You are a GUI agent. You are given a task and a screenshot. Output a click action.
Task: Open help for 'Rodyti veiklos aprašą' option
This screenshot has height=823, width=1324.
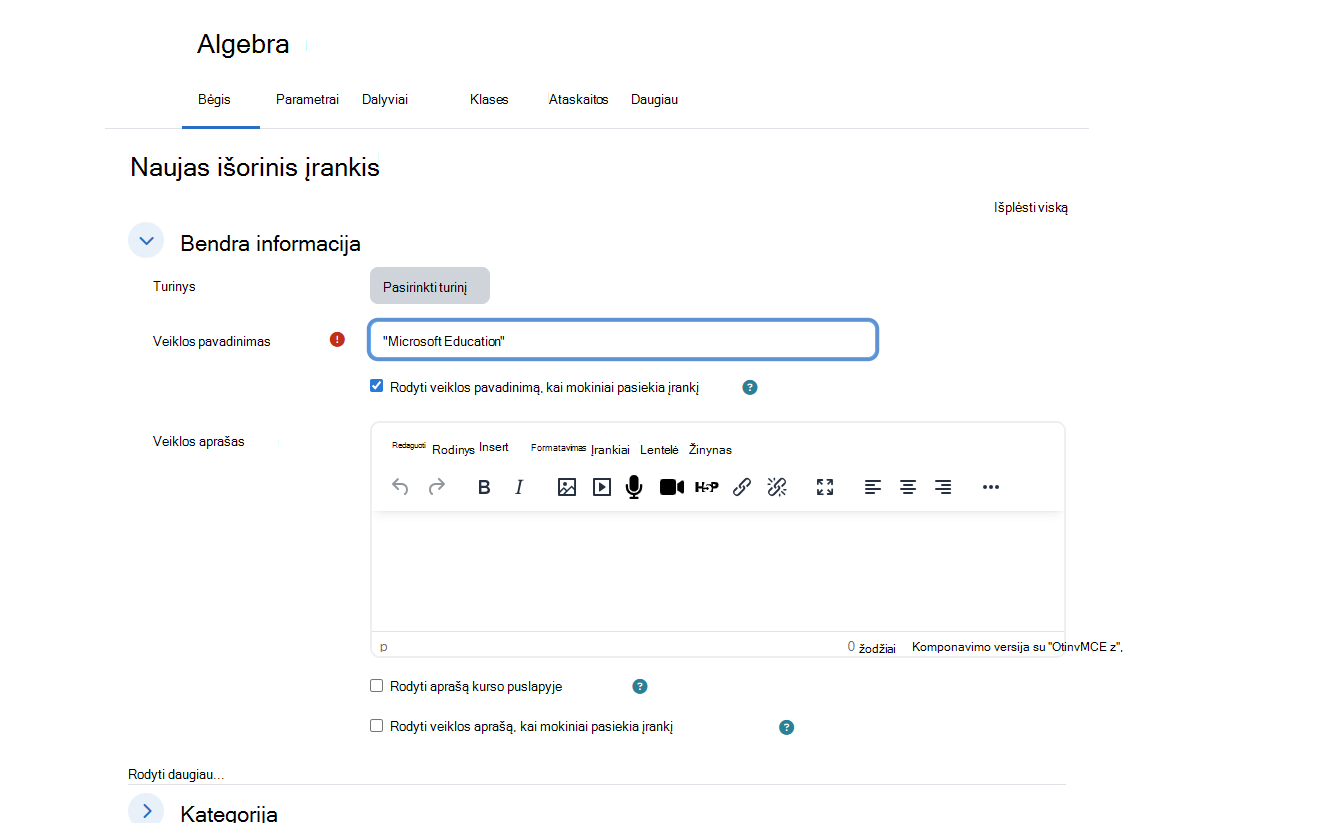(787, 727)
